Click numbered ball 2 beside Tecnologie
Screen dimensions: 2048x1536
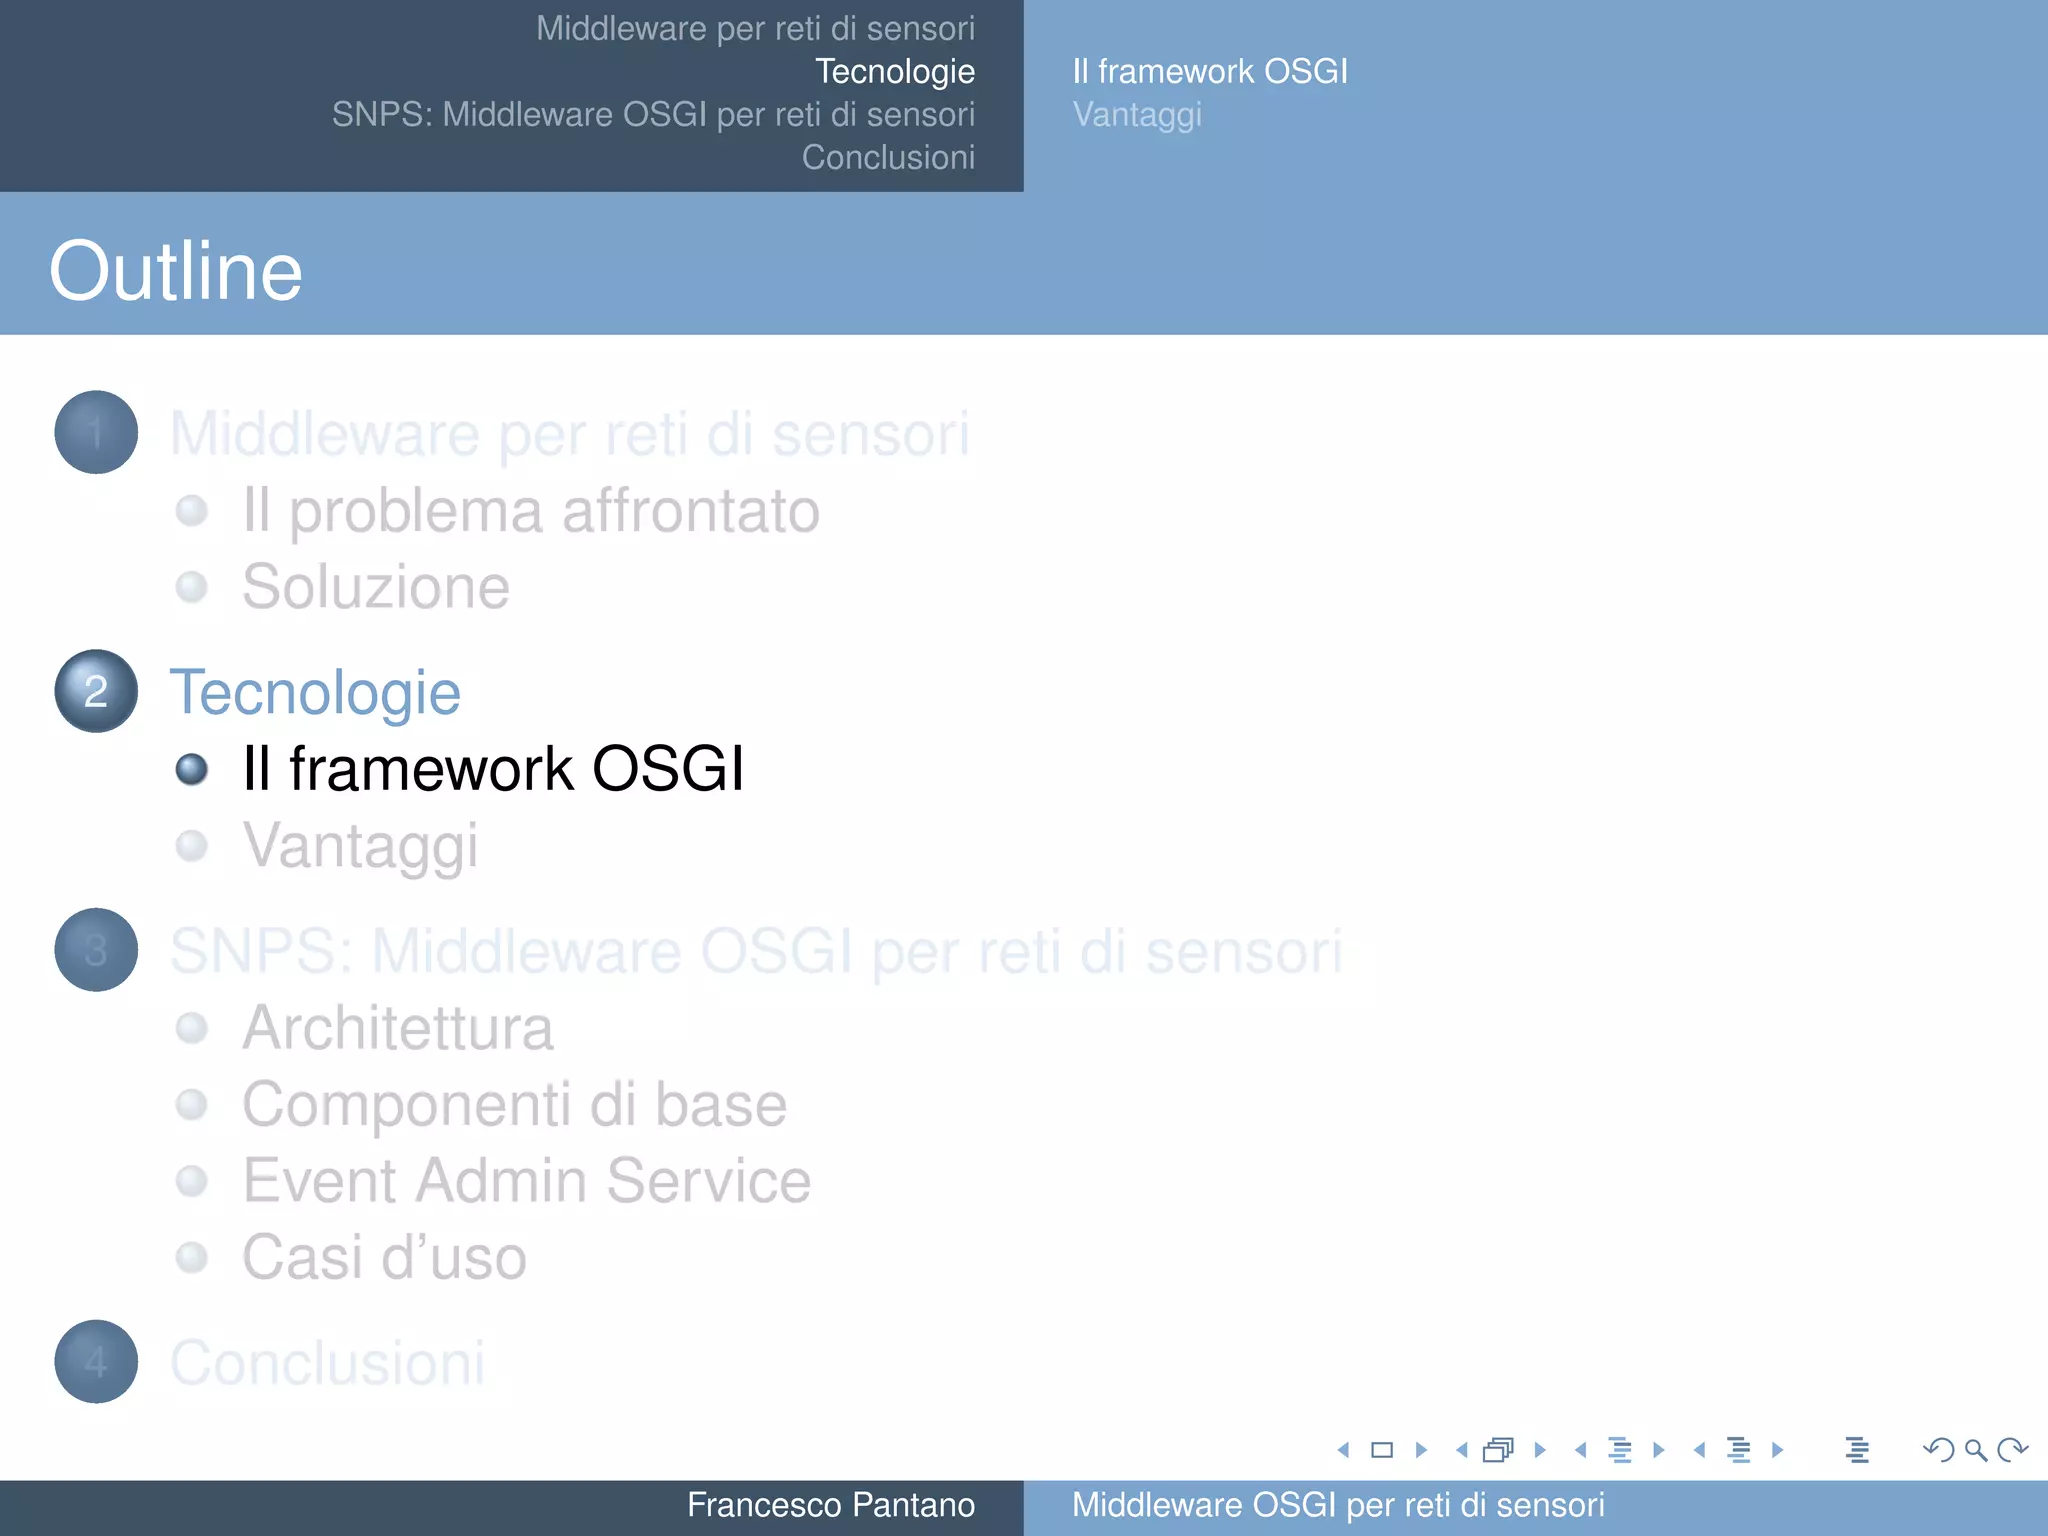click(96, 691)
